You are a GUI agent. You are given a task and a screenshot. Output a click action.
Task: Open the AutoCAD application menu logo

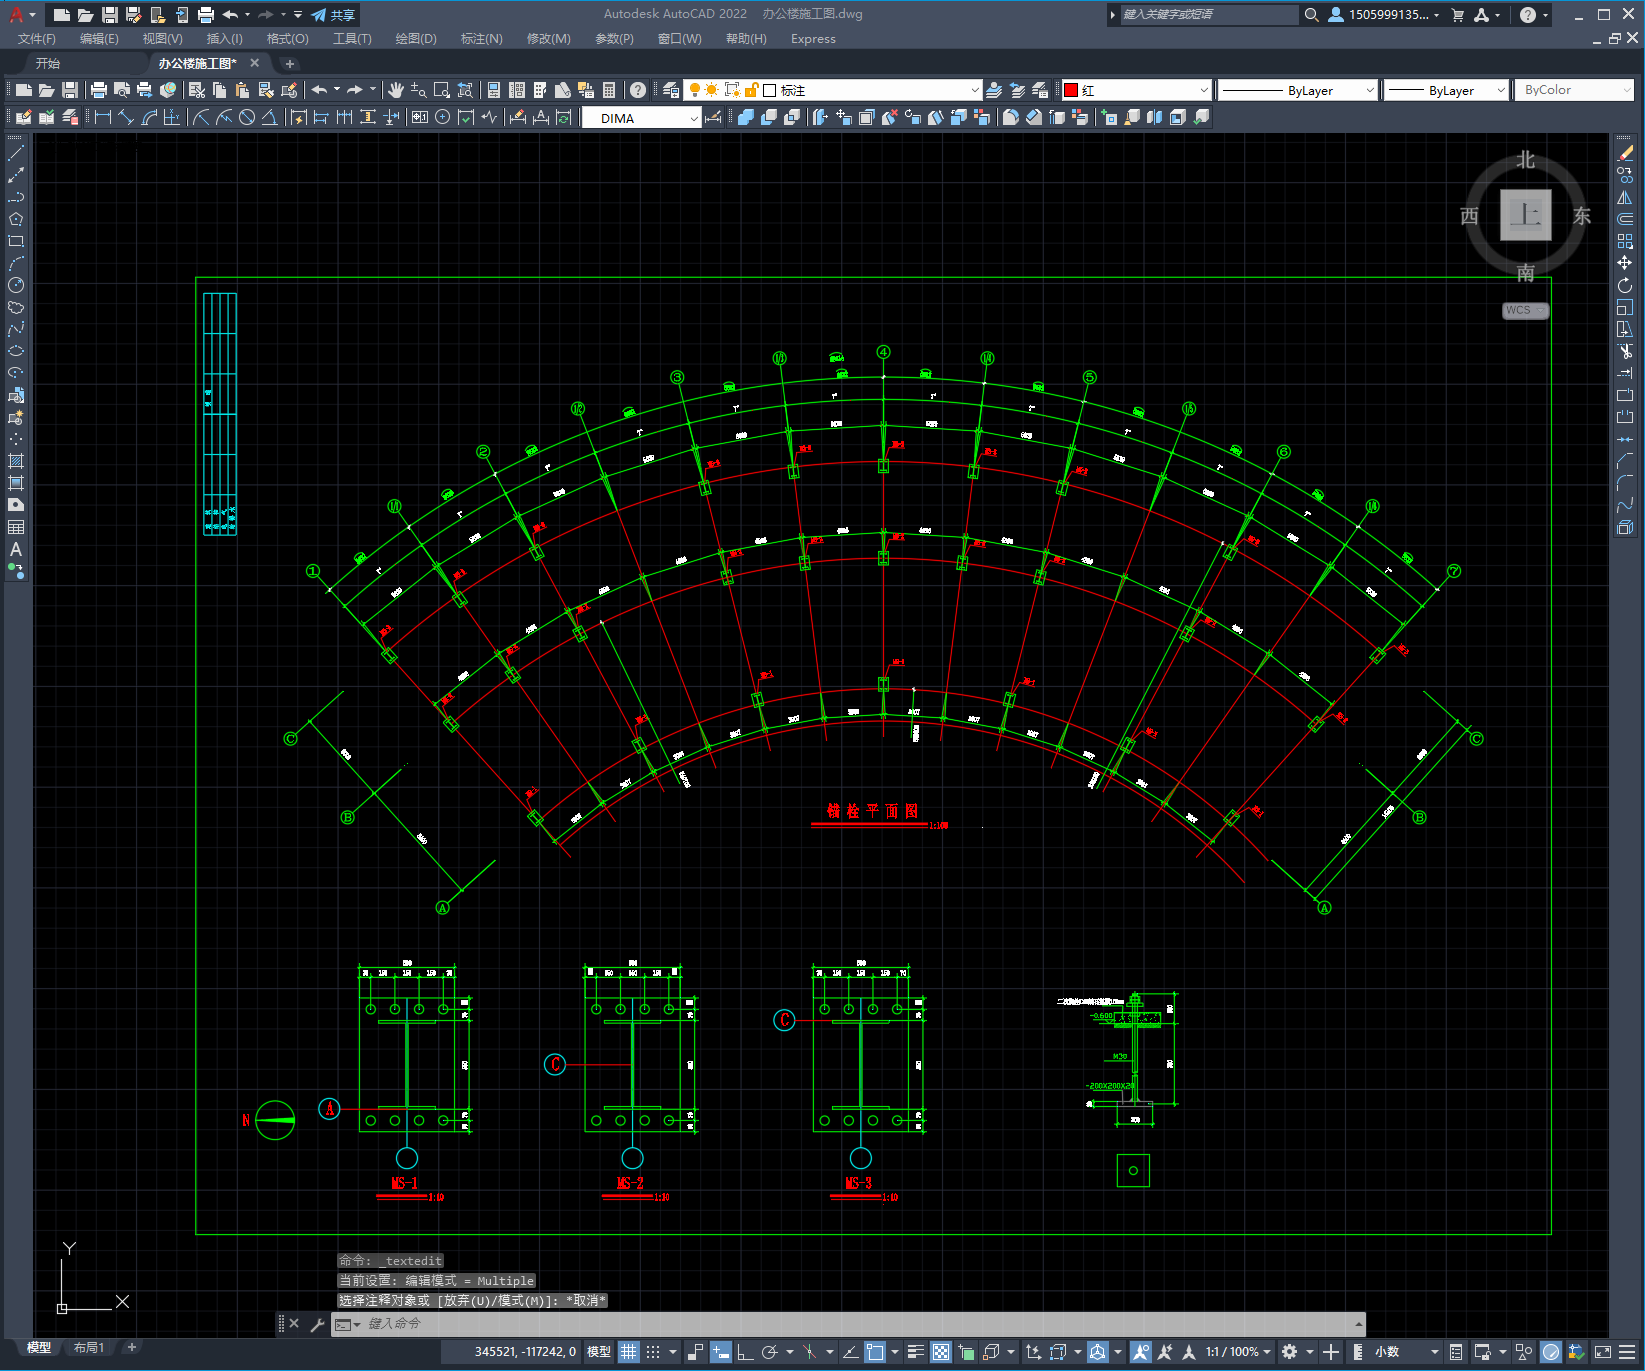coord(17,15)
